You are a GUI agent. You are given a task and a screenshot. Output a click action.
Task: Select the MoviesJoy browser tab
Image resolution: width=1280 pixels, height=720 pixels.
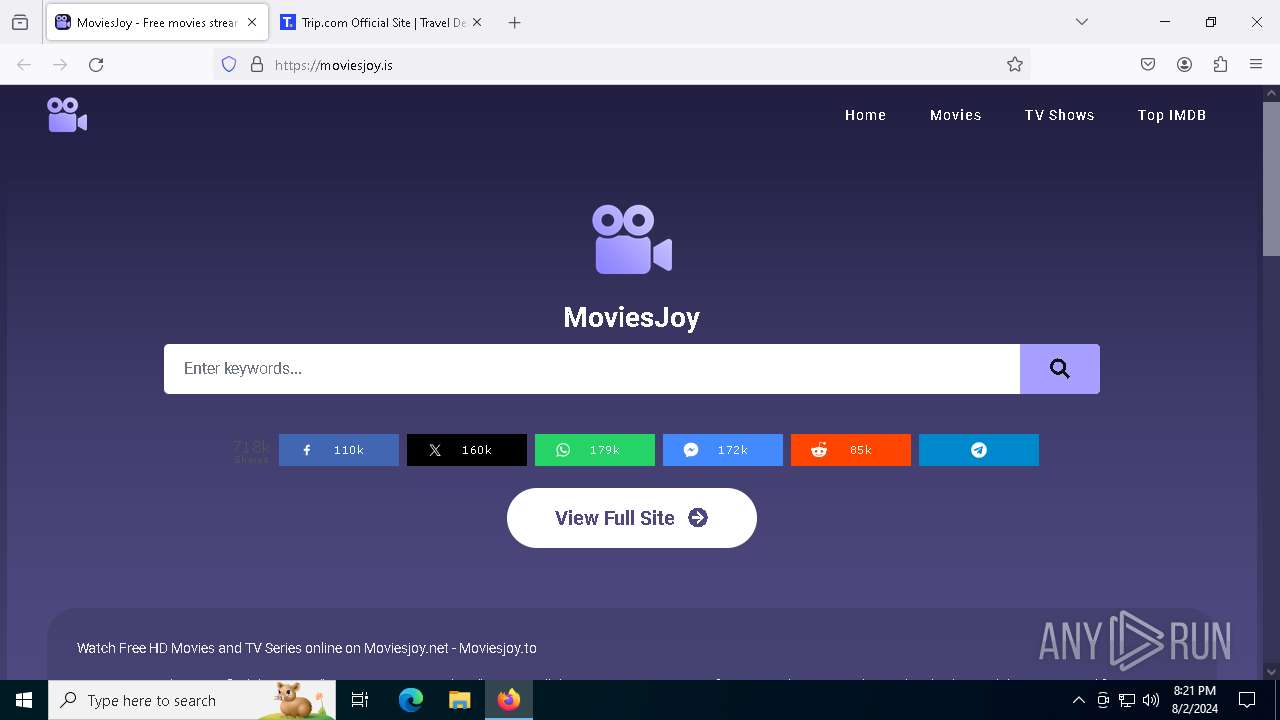coord(157,22)
